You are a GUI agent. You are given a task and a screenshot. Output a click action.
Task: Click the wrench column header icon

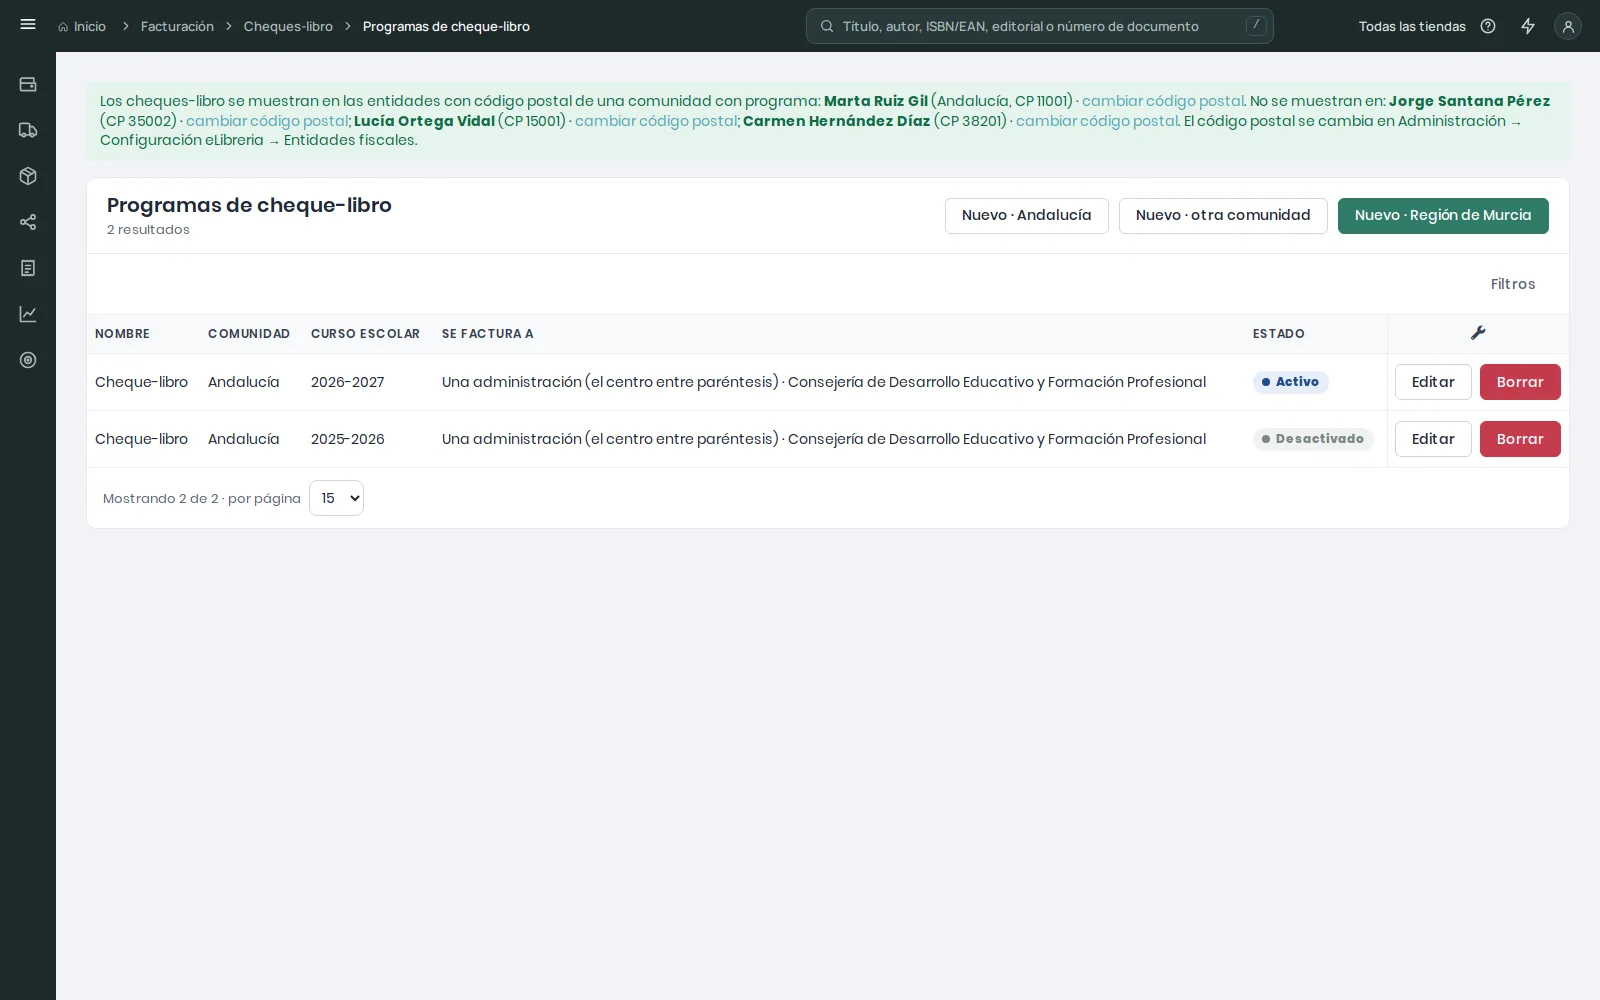[x=1478, y=333]
